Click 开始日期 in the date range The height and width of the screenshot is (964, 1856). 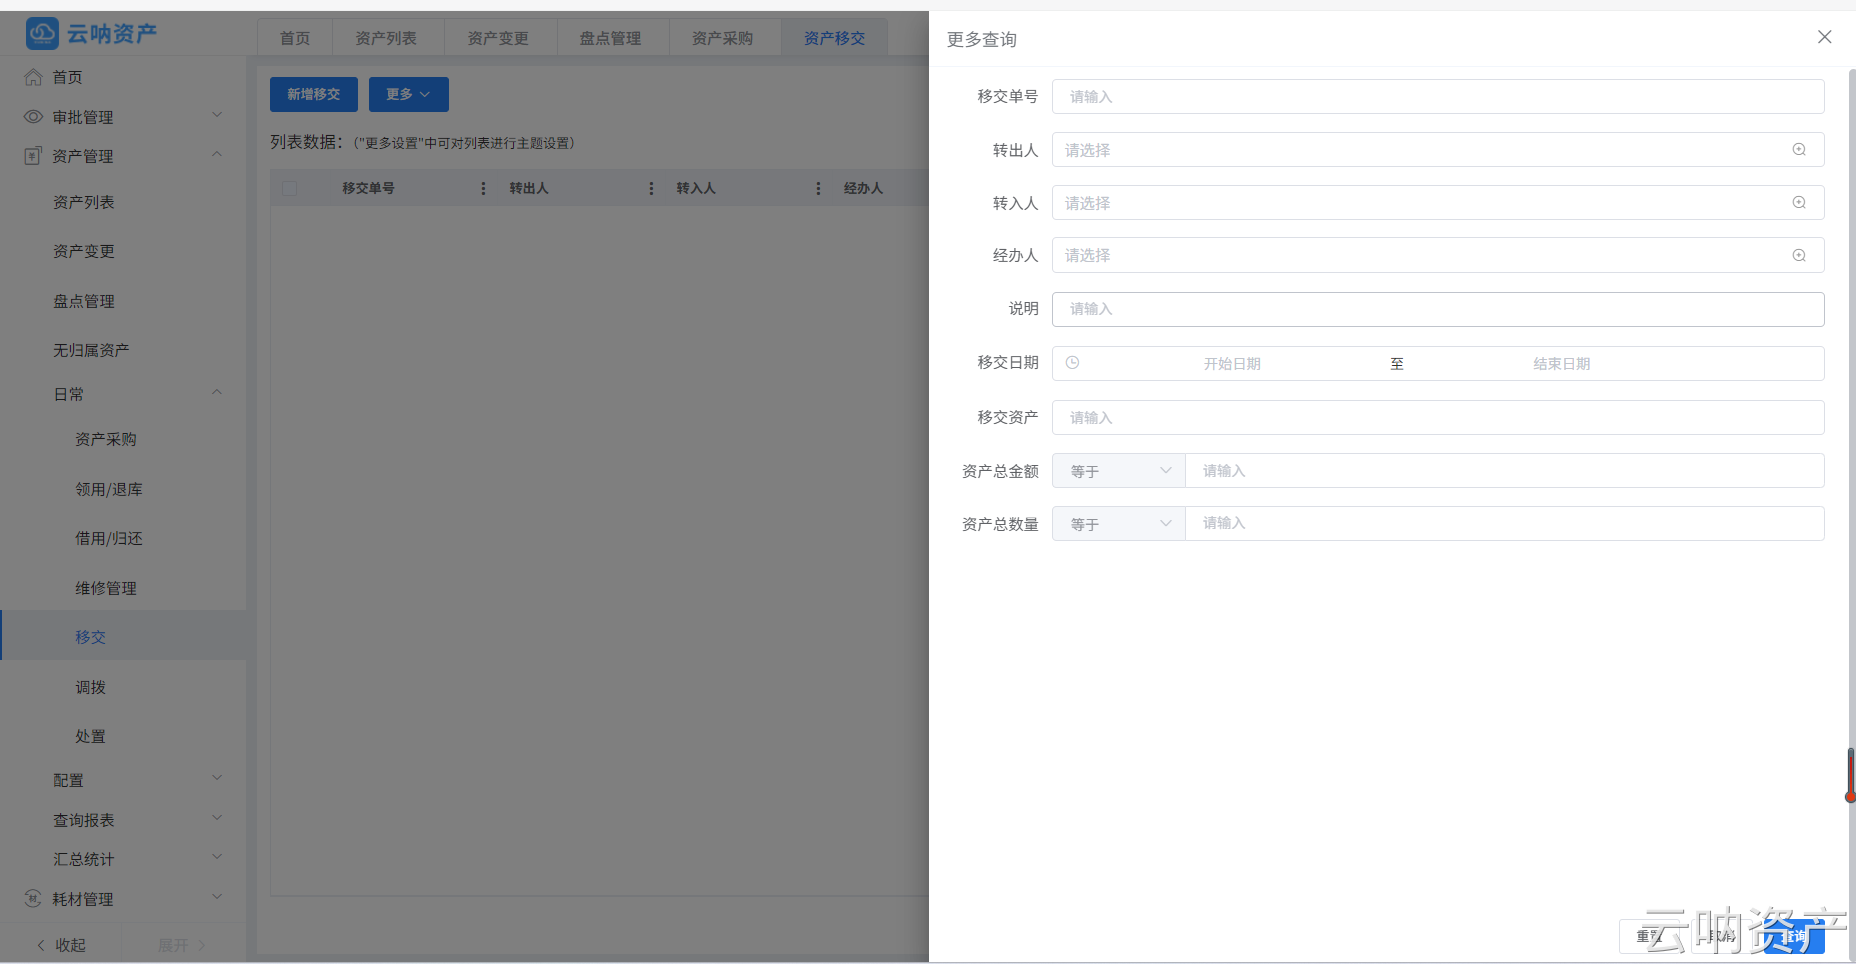point(1232,364)
